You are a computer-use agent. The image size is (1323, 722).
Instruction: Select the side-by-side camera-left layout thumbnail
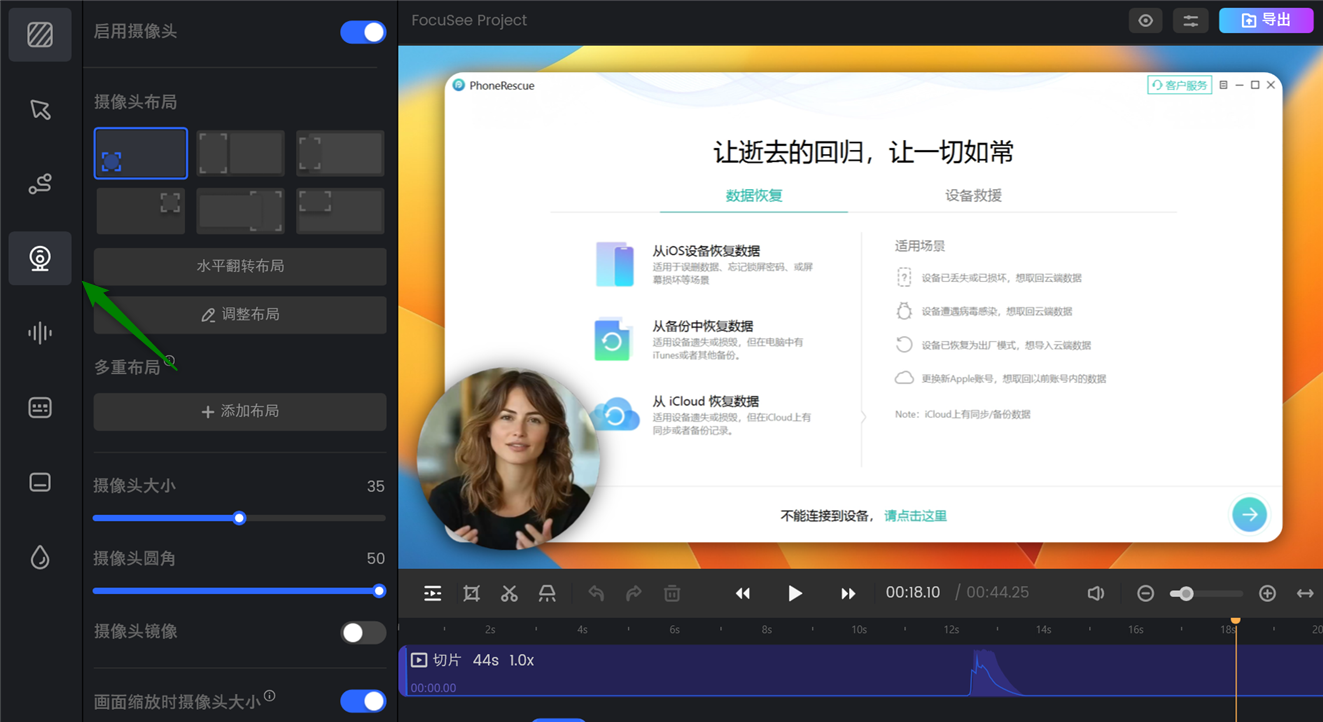(241, 153)
